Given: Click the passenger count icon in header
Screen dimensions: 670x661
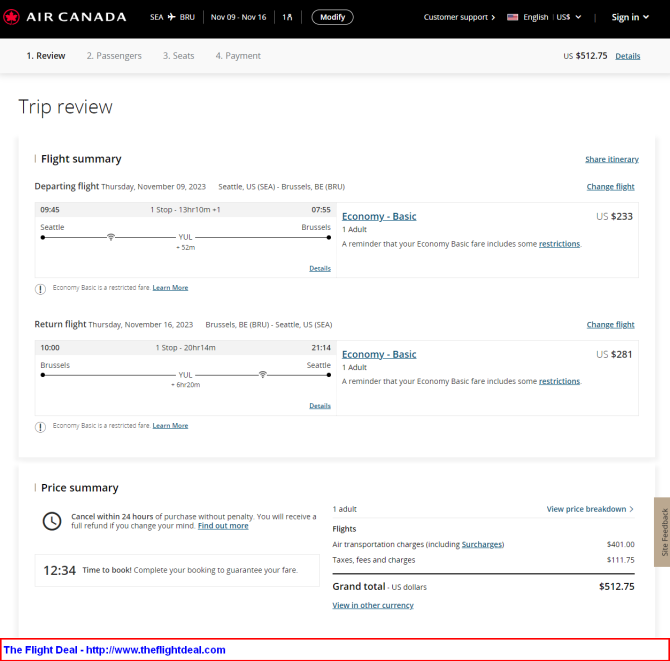Looking at the screenshot, I should click(x=289, y=17).
